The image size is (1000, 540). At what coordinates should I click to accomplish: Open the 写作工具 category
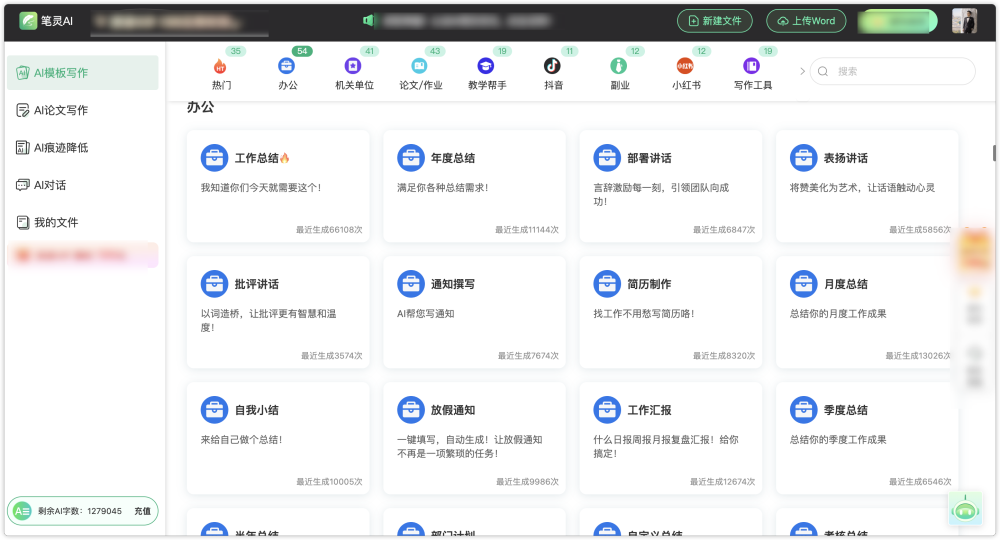(753, 73)
